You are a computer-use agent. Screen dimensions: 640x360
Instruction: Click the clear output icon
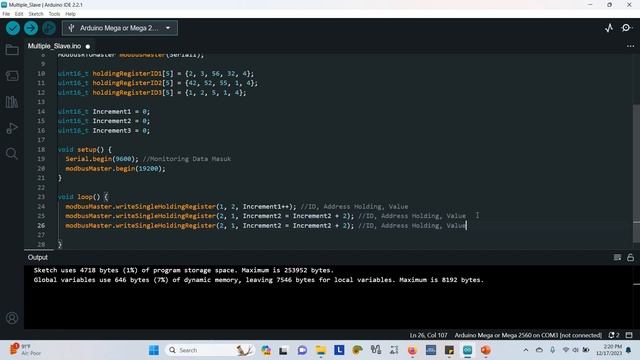coord(617,257)
